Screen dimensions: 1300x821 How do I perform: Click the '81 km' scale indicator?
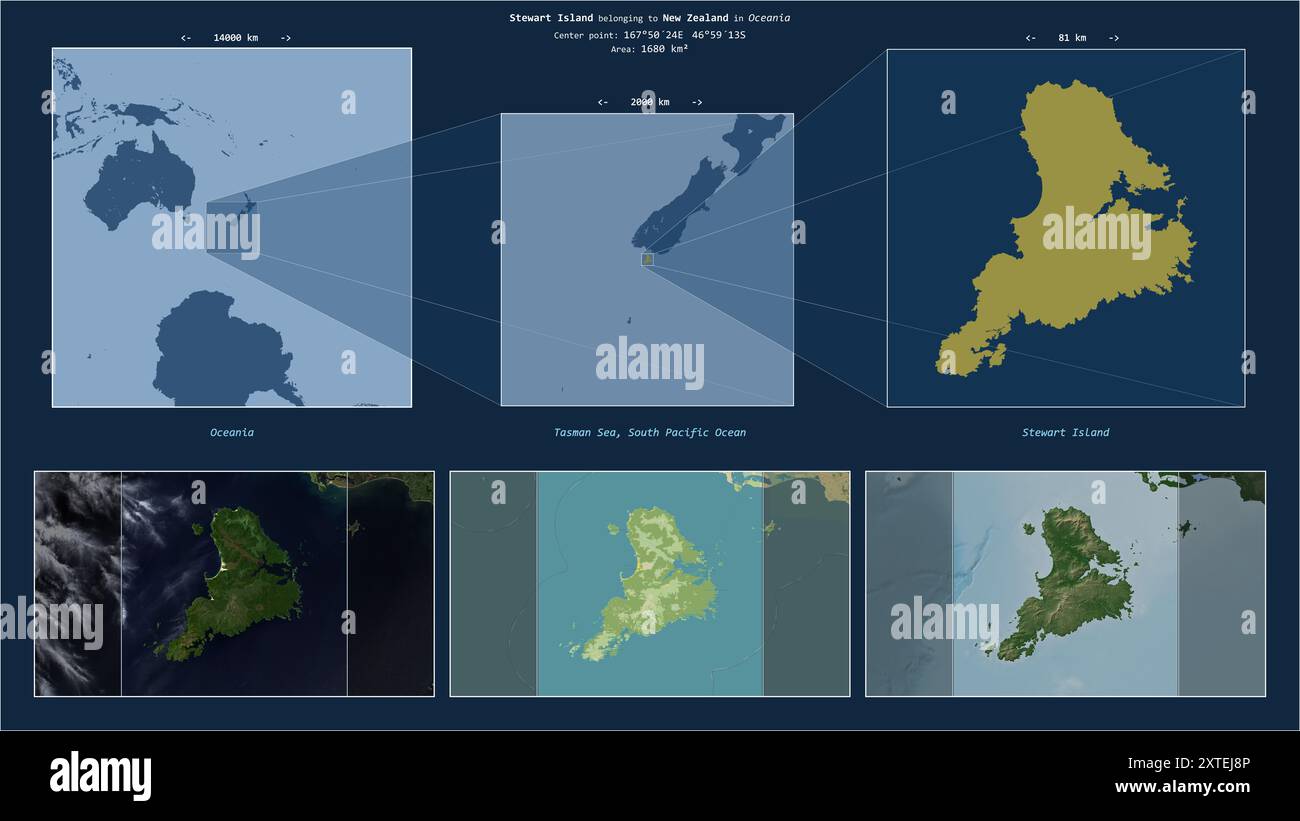tap(1072, 38)
